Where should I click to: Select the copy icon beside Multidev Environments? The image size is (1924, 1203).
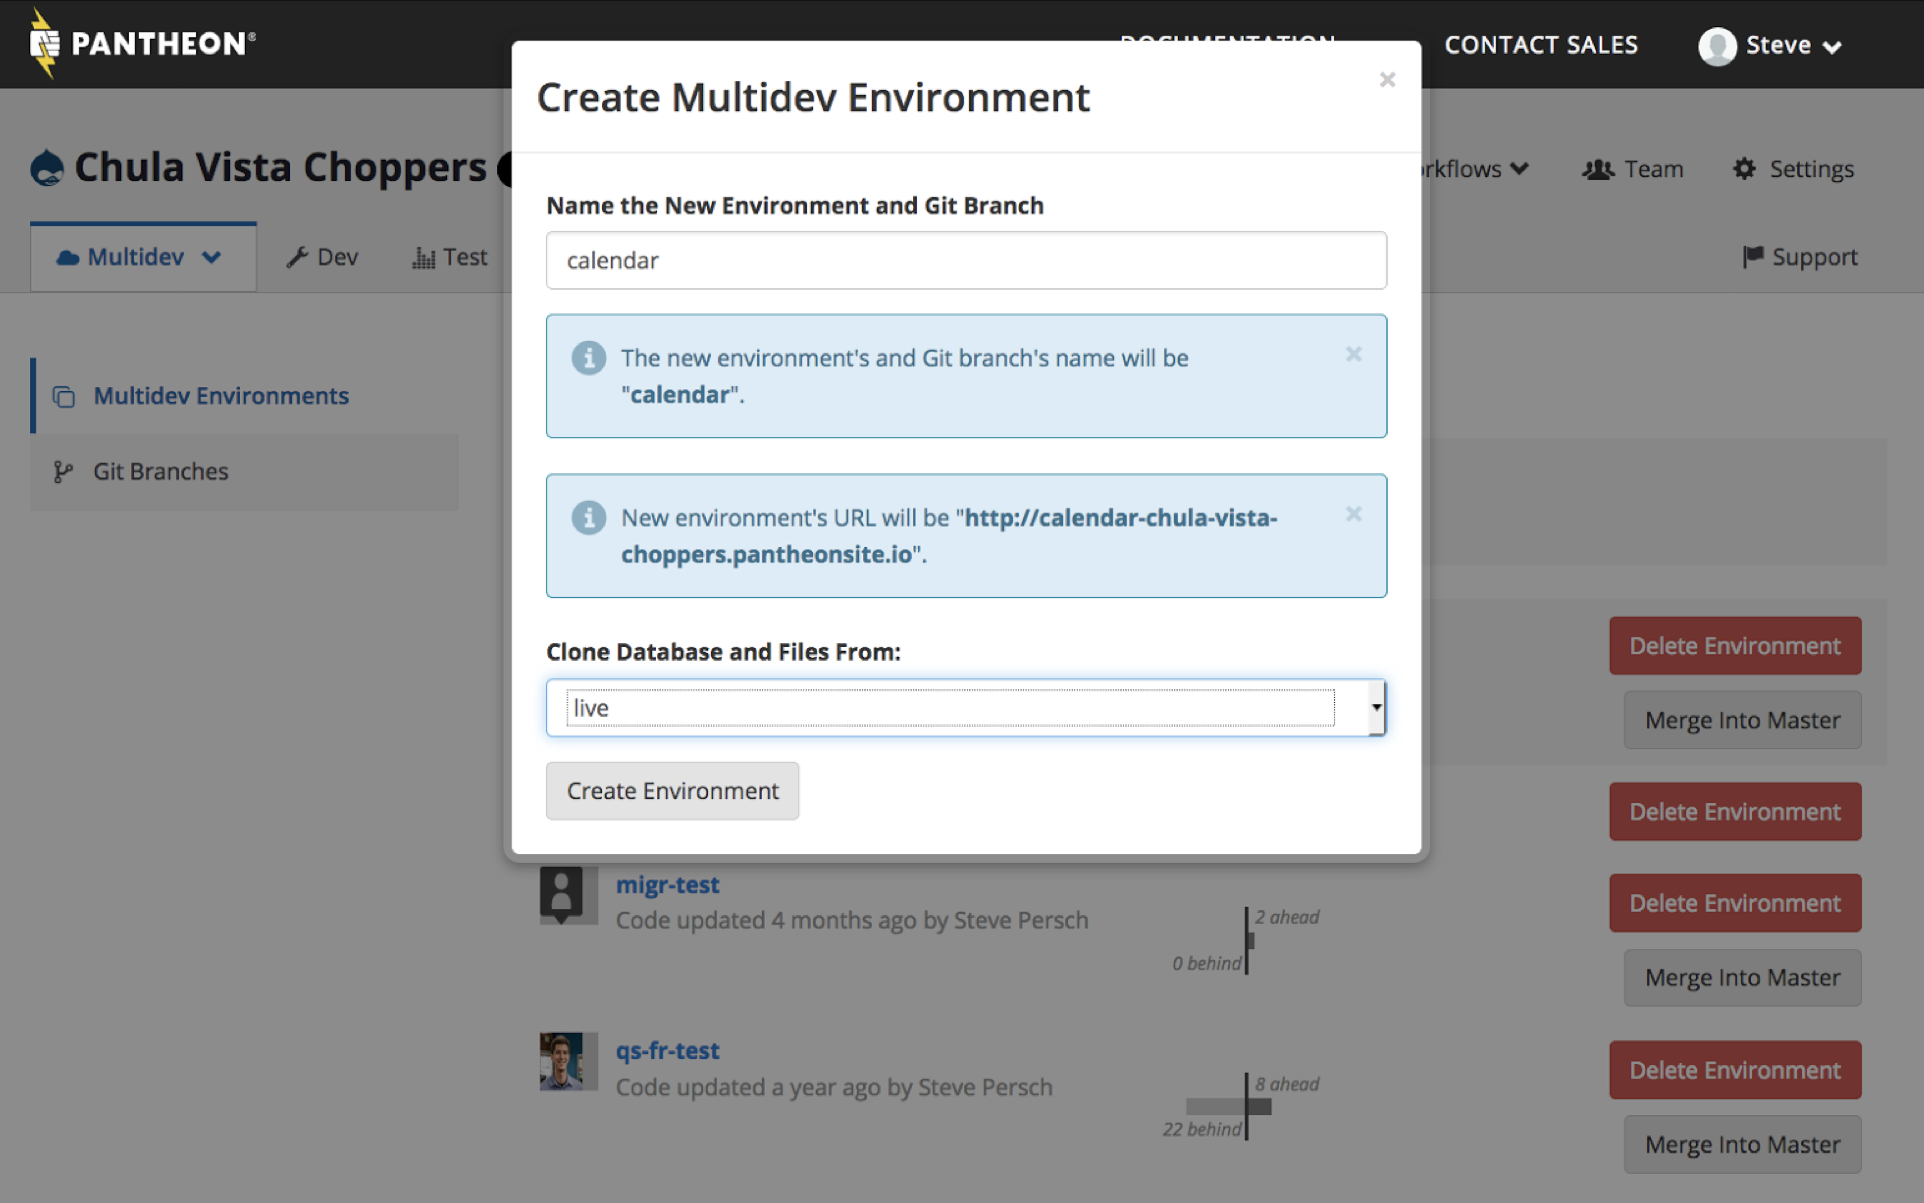[63, 396]
